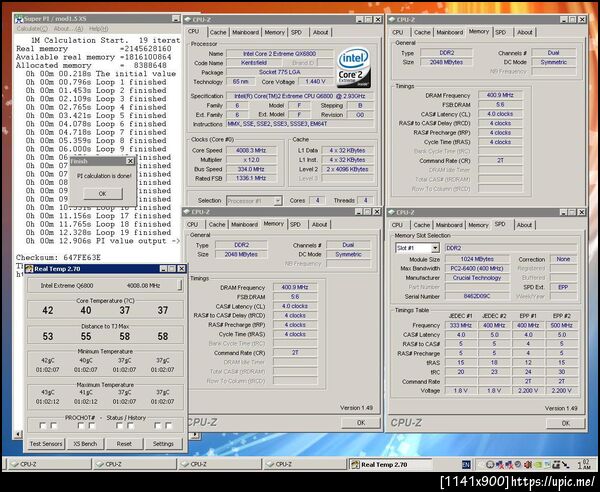Toggle first PROCHOT checkbox under core two

click(81, 425)
